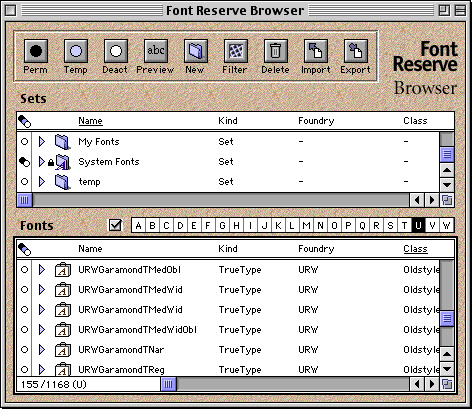Select the System Fonts set folder icon
The width and height of the screenshot is (472, 409).
pyautogui.click(x=63, y=162)
